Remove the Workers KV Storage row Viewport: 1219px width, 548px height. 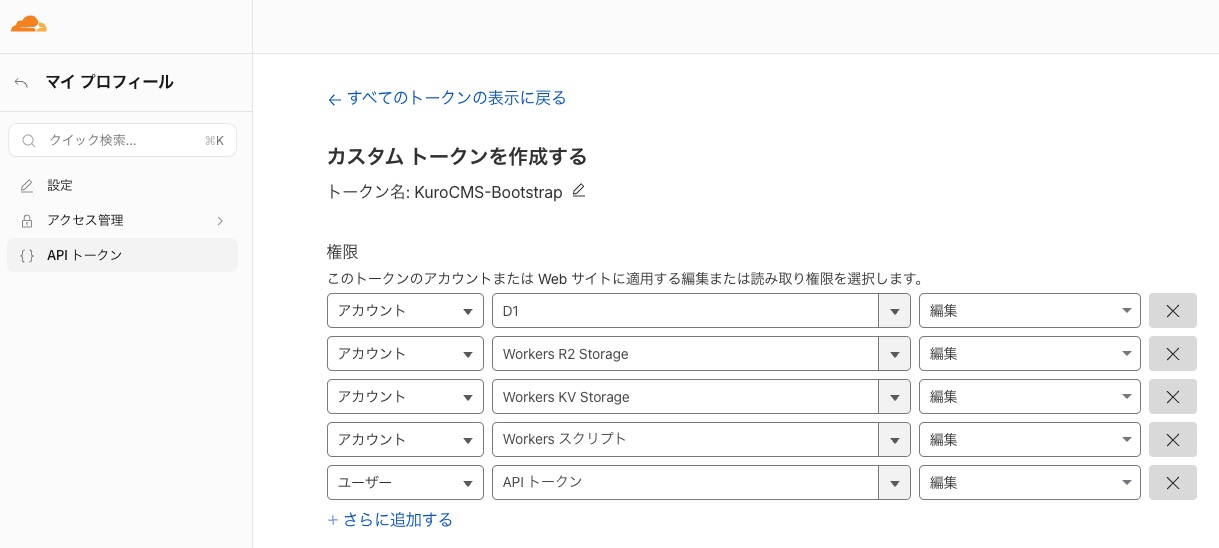pyautogui.click(x=1173, y=397)
